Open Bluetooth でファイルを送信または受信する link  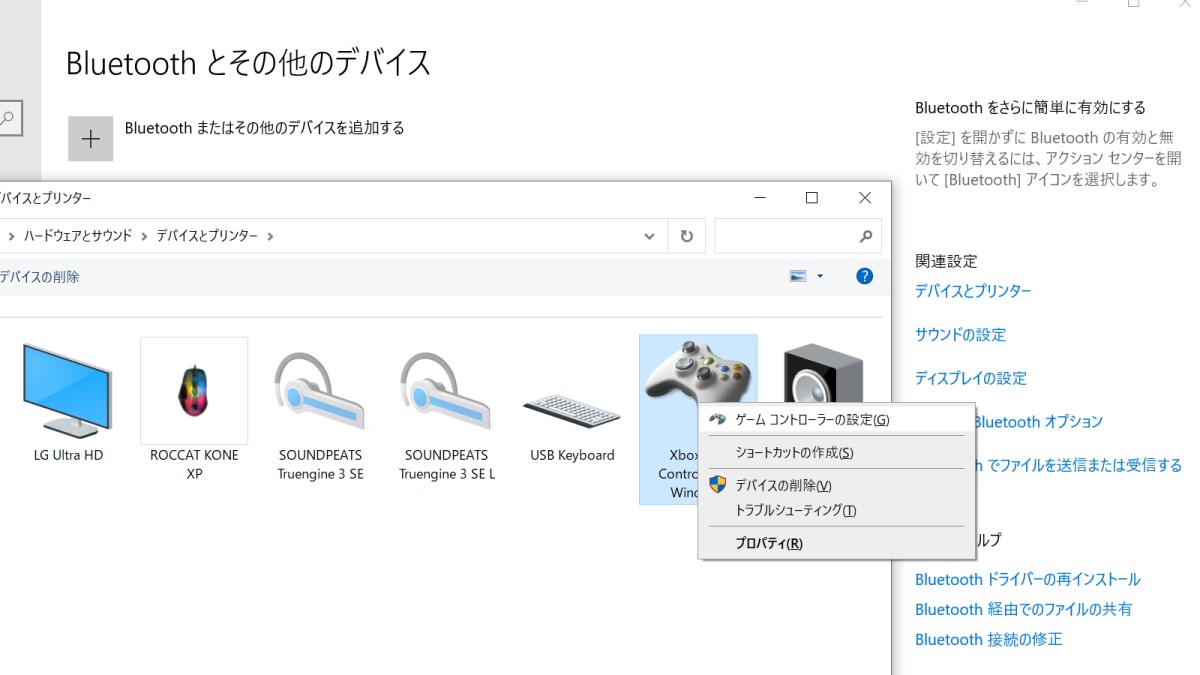[x=1078, y=465]
